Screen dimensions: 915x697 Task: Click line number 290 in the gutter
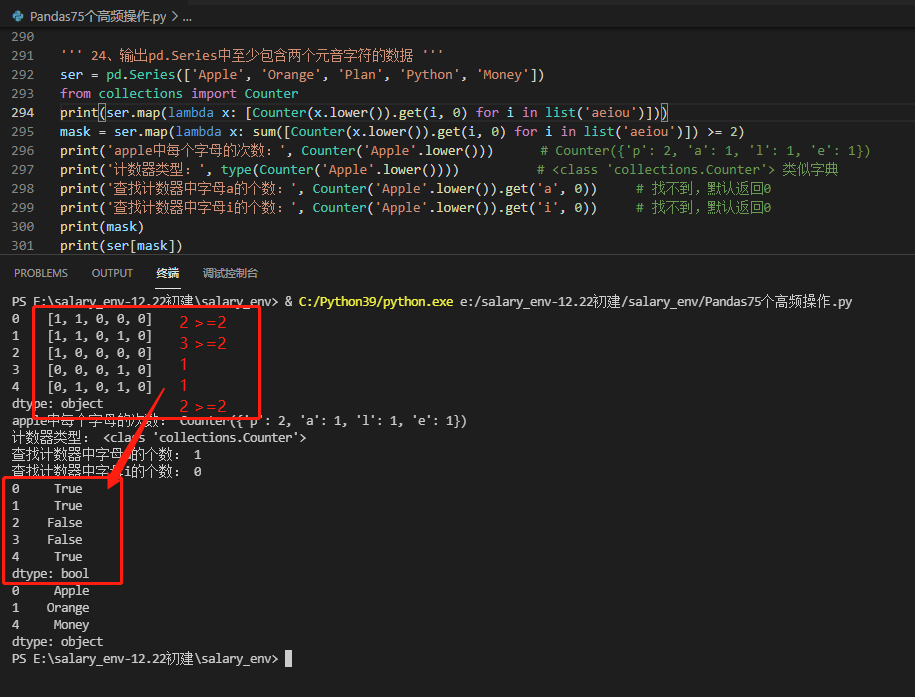coord(23,37)
